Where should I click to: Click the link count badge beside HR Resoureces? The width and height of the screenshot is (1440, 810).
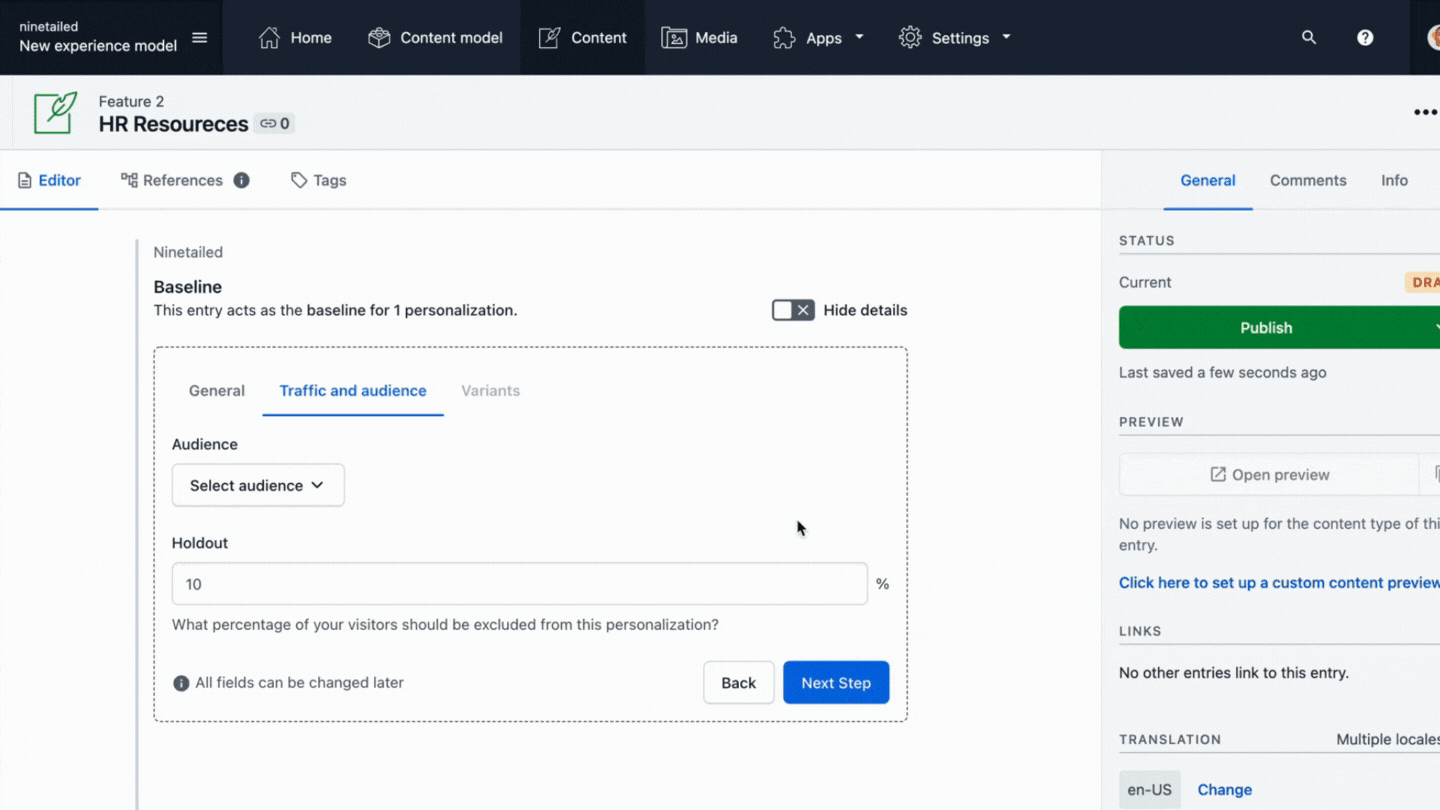pos(274,124)
